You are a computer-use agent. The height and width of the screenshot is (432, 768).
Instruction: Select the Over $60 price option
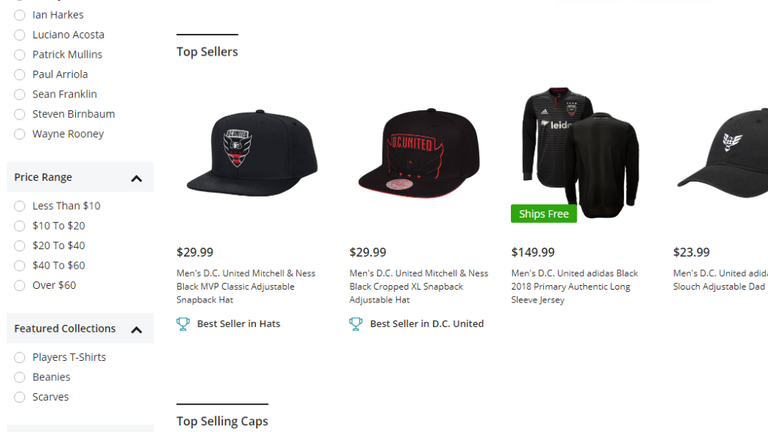20,286
